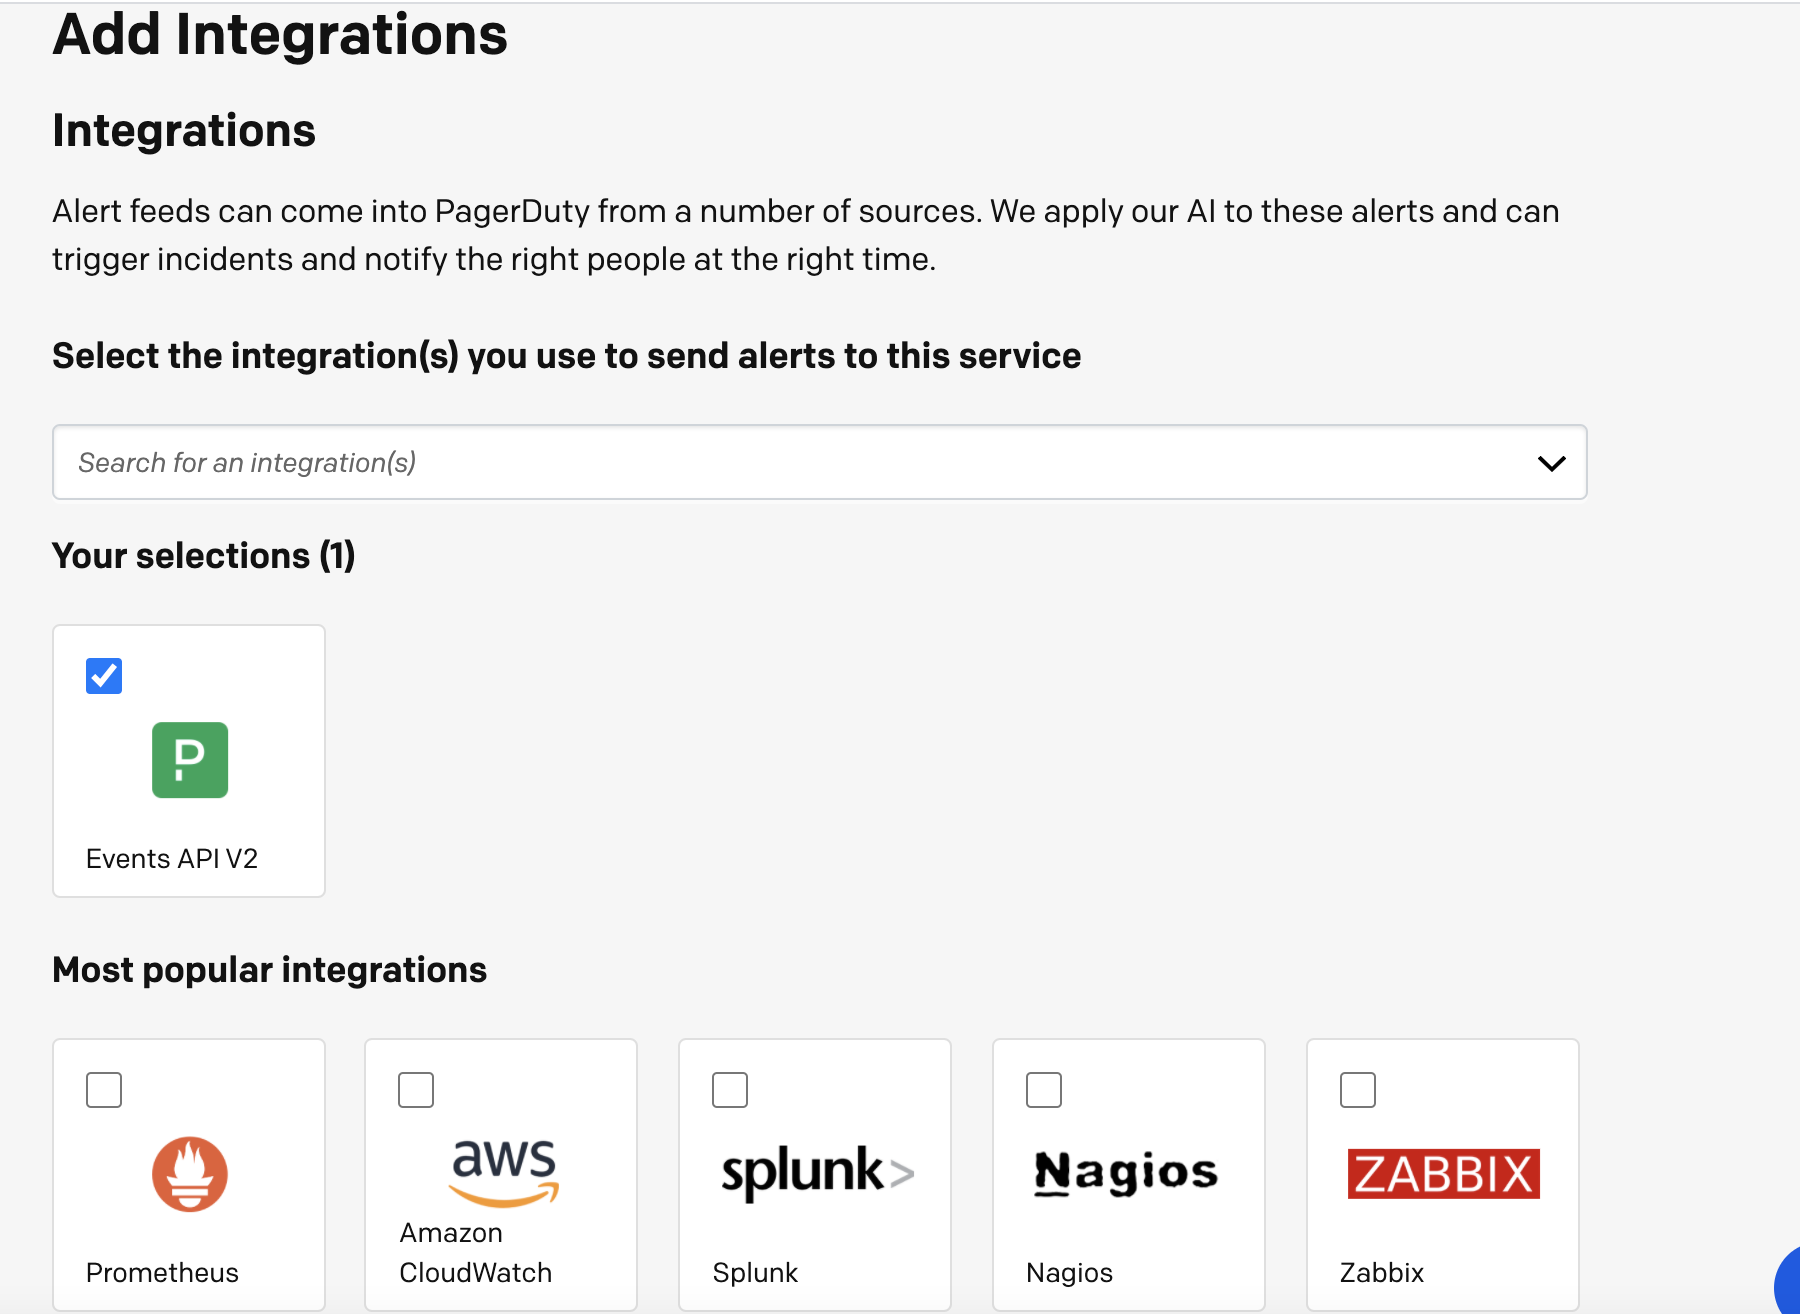Click the Prometheus label text
Image resolution: width=1800 pixels, height=1314 pixels.
[162, 1273]
